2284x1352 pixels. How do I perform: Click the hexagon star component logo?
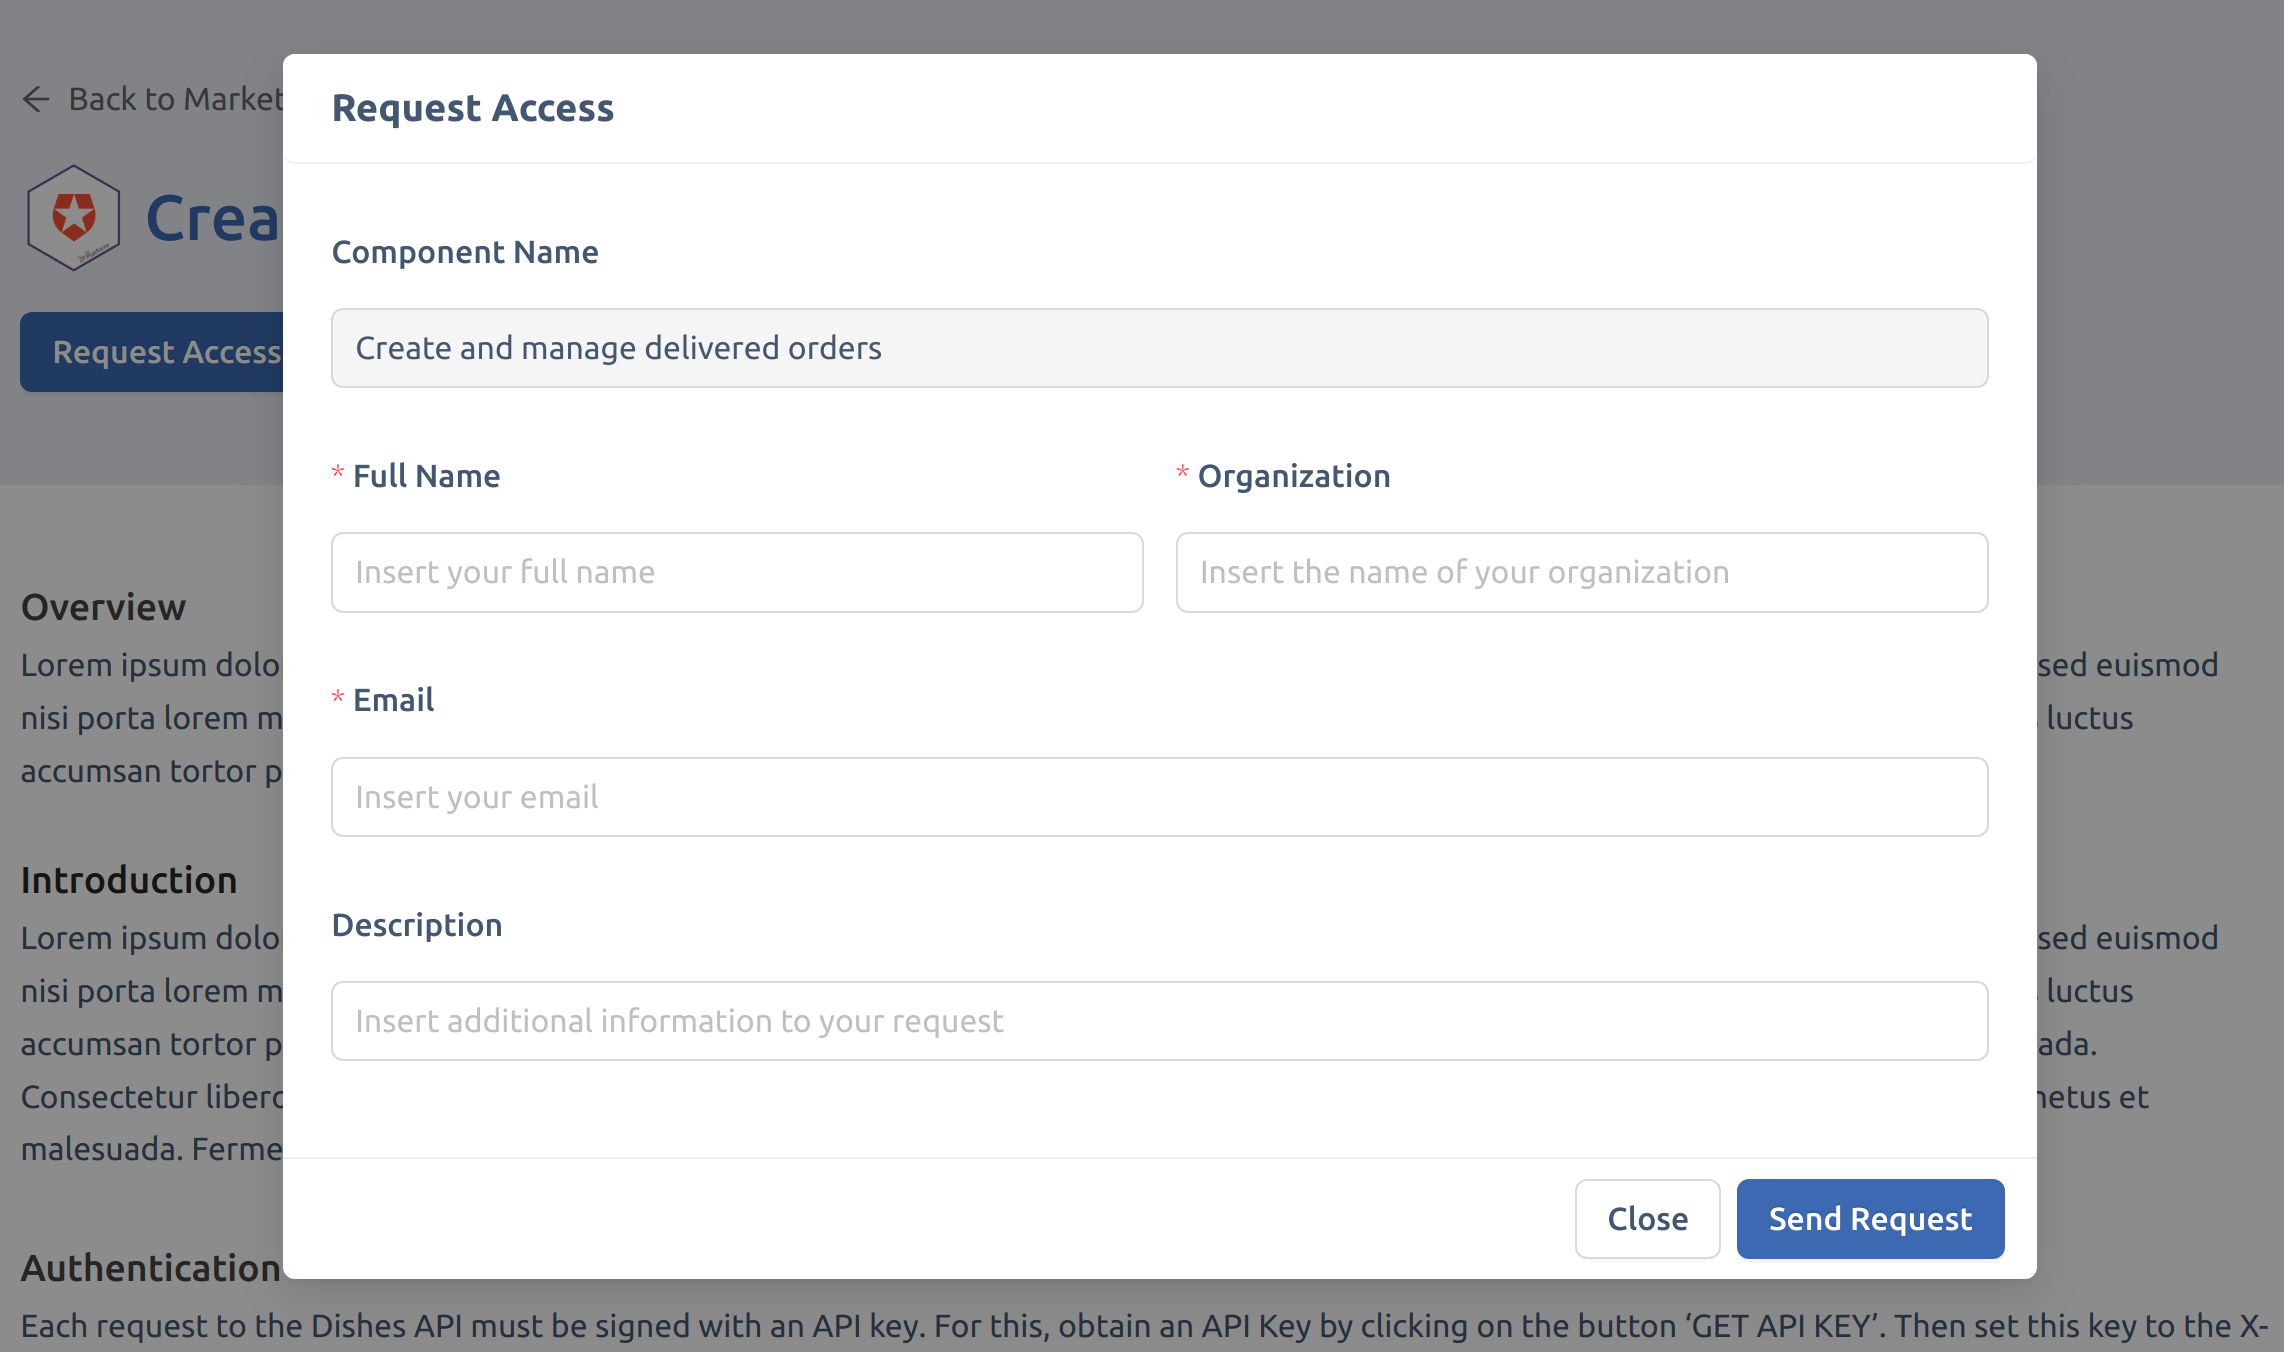(74, 217)
